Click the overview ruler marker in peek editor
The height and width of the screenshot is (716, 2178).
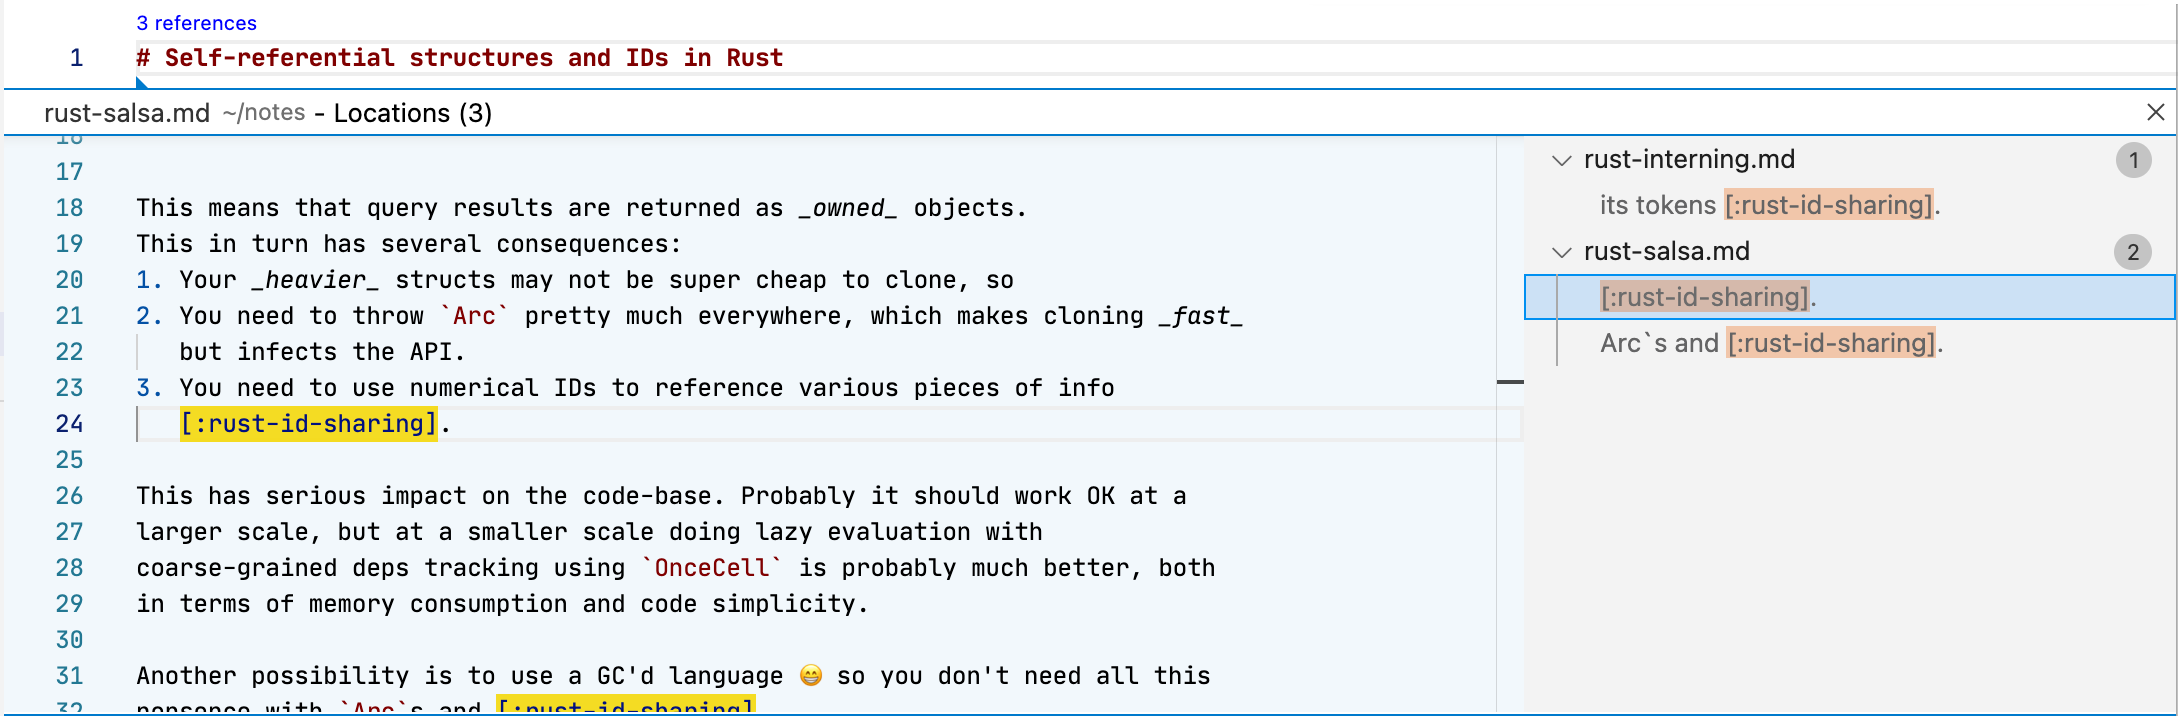point(1510,382)
